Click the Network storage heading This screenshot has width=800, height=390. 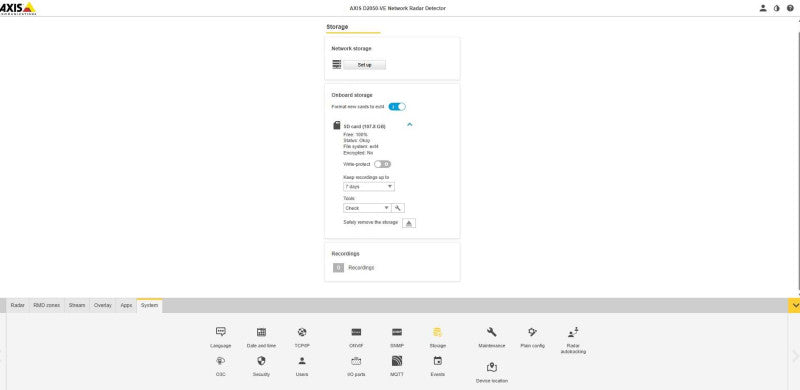[352, 48]
